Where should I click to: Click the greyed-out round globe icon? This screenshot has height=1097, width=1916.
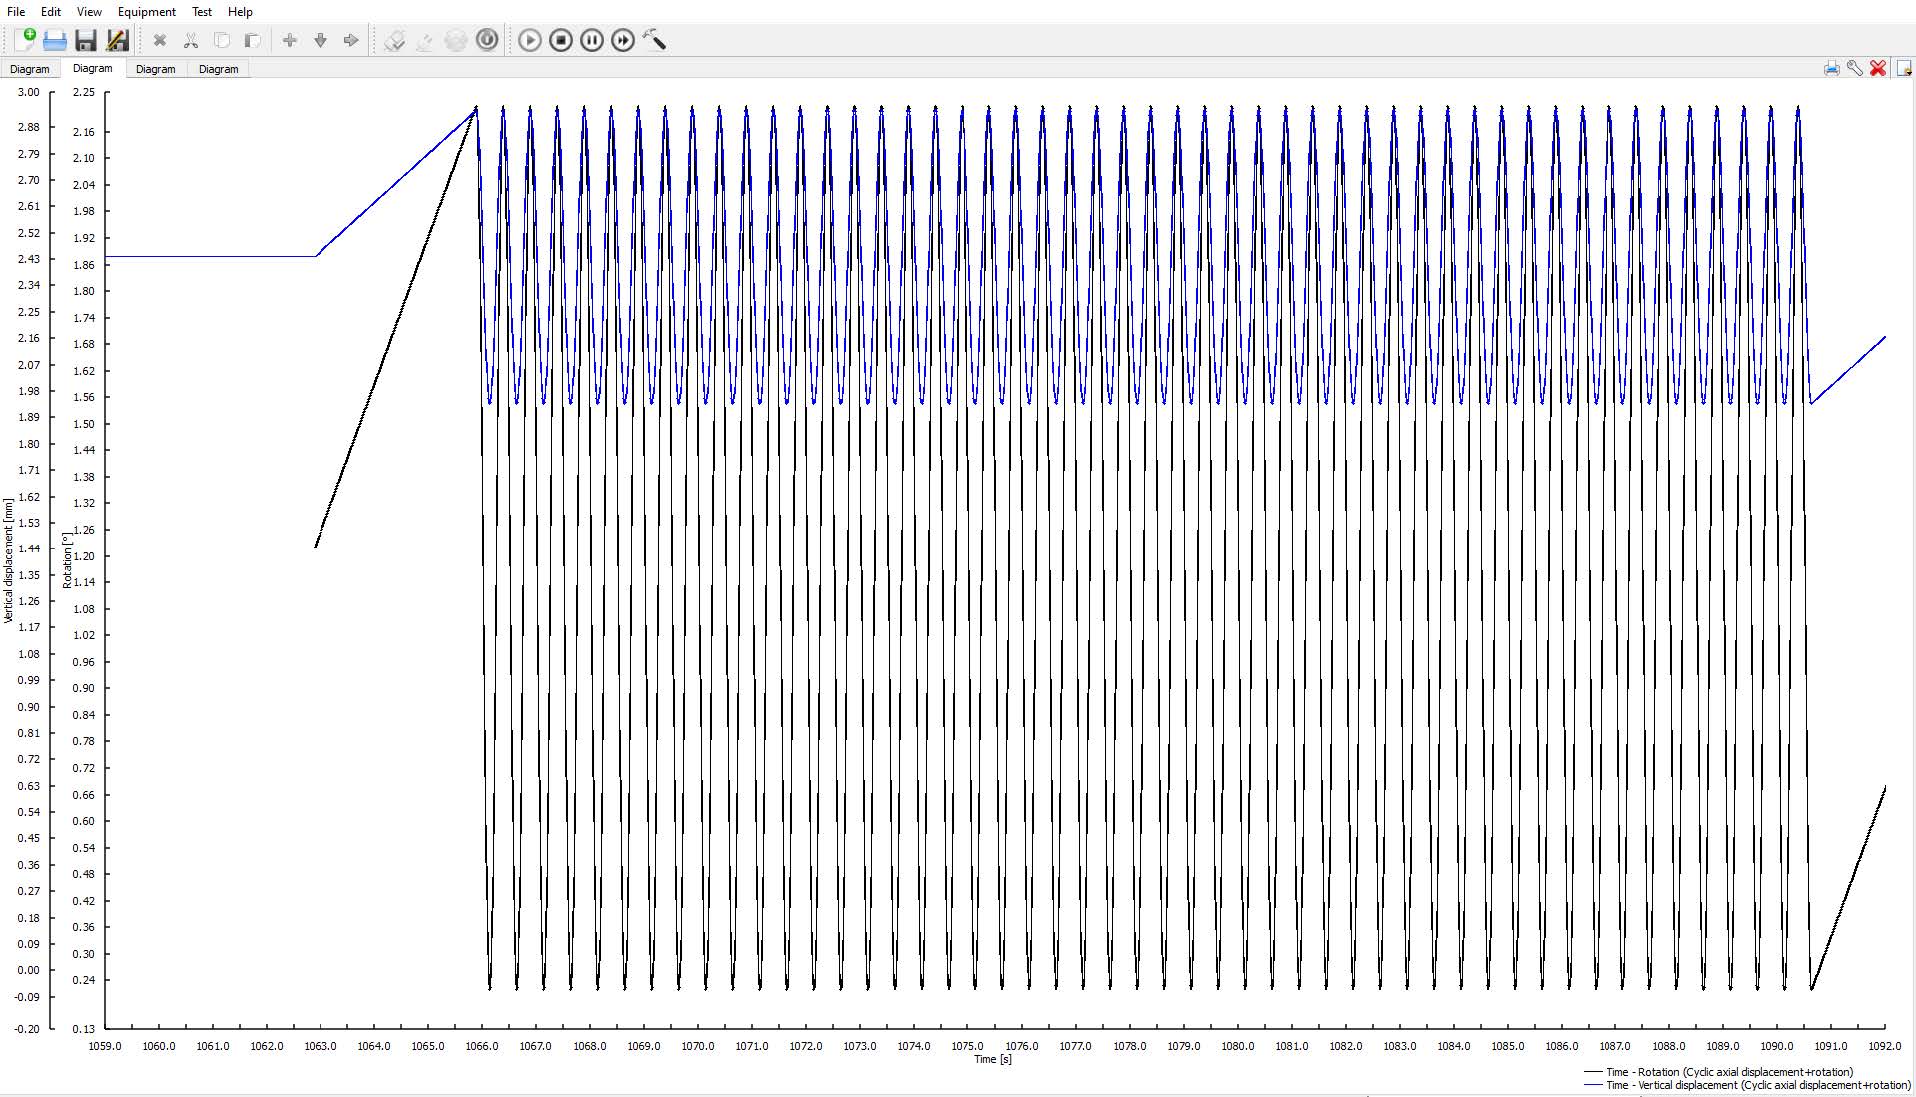[x=456, y=40]
